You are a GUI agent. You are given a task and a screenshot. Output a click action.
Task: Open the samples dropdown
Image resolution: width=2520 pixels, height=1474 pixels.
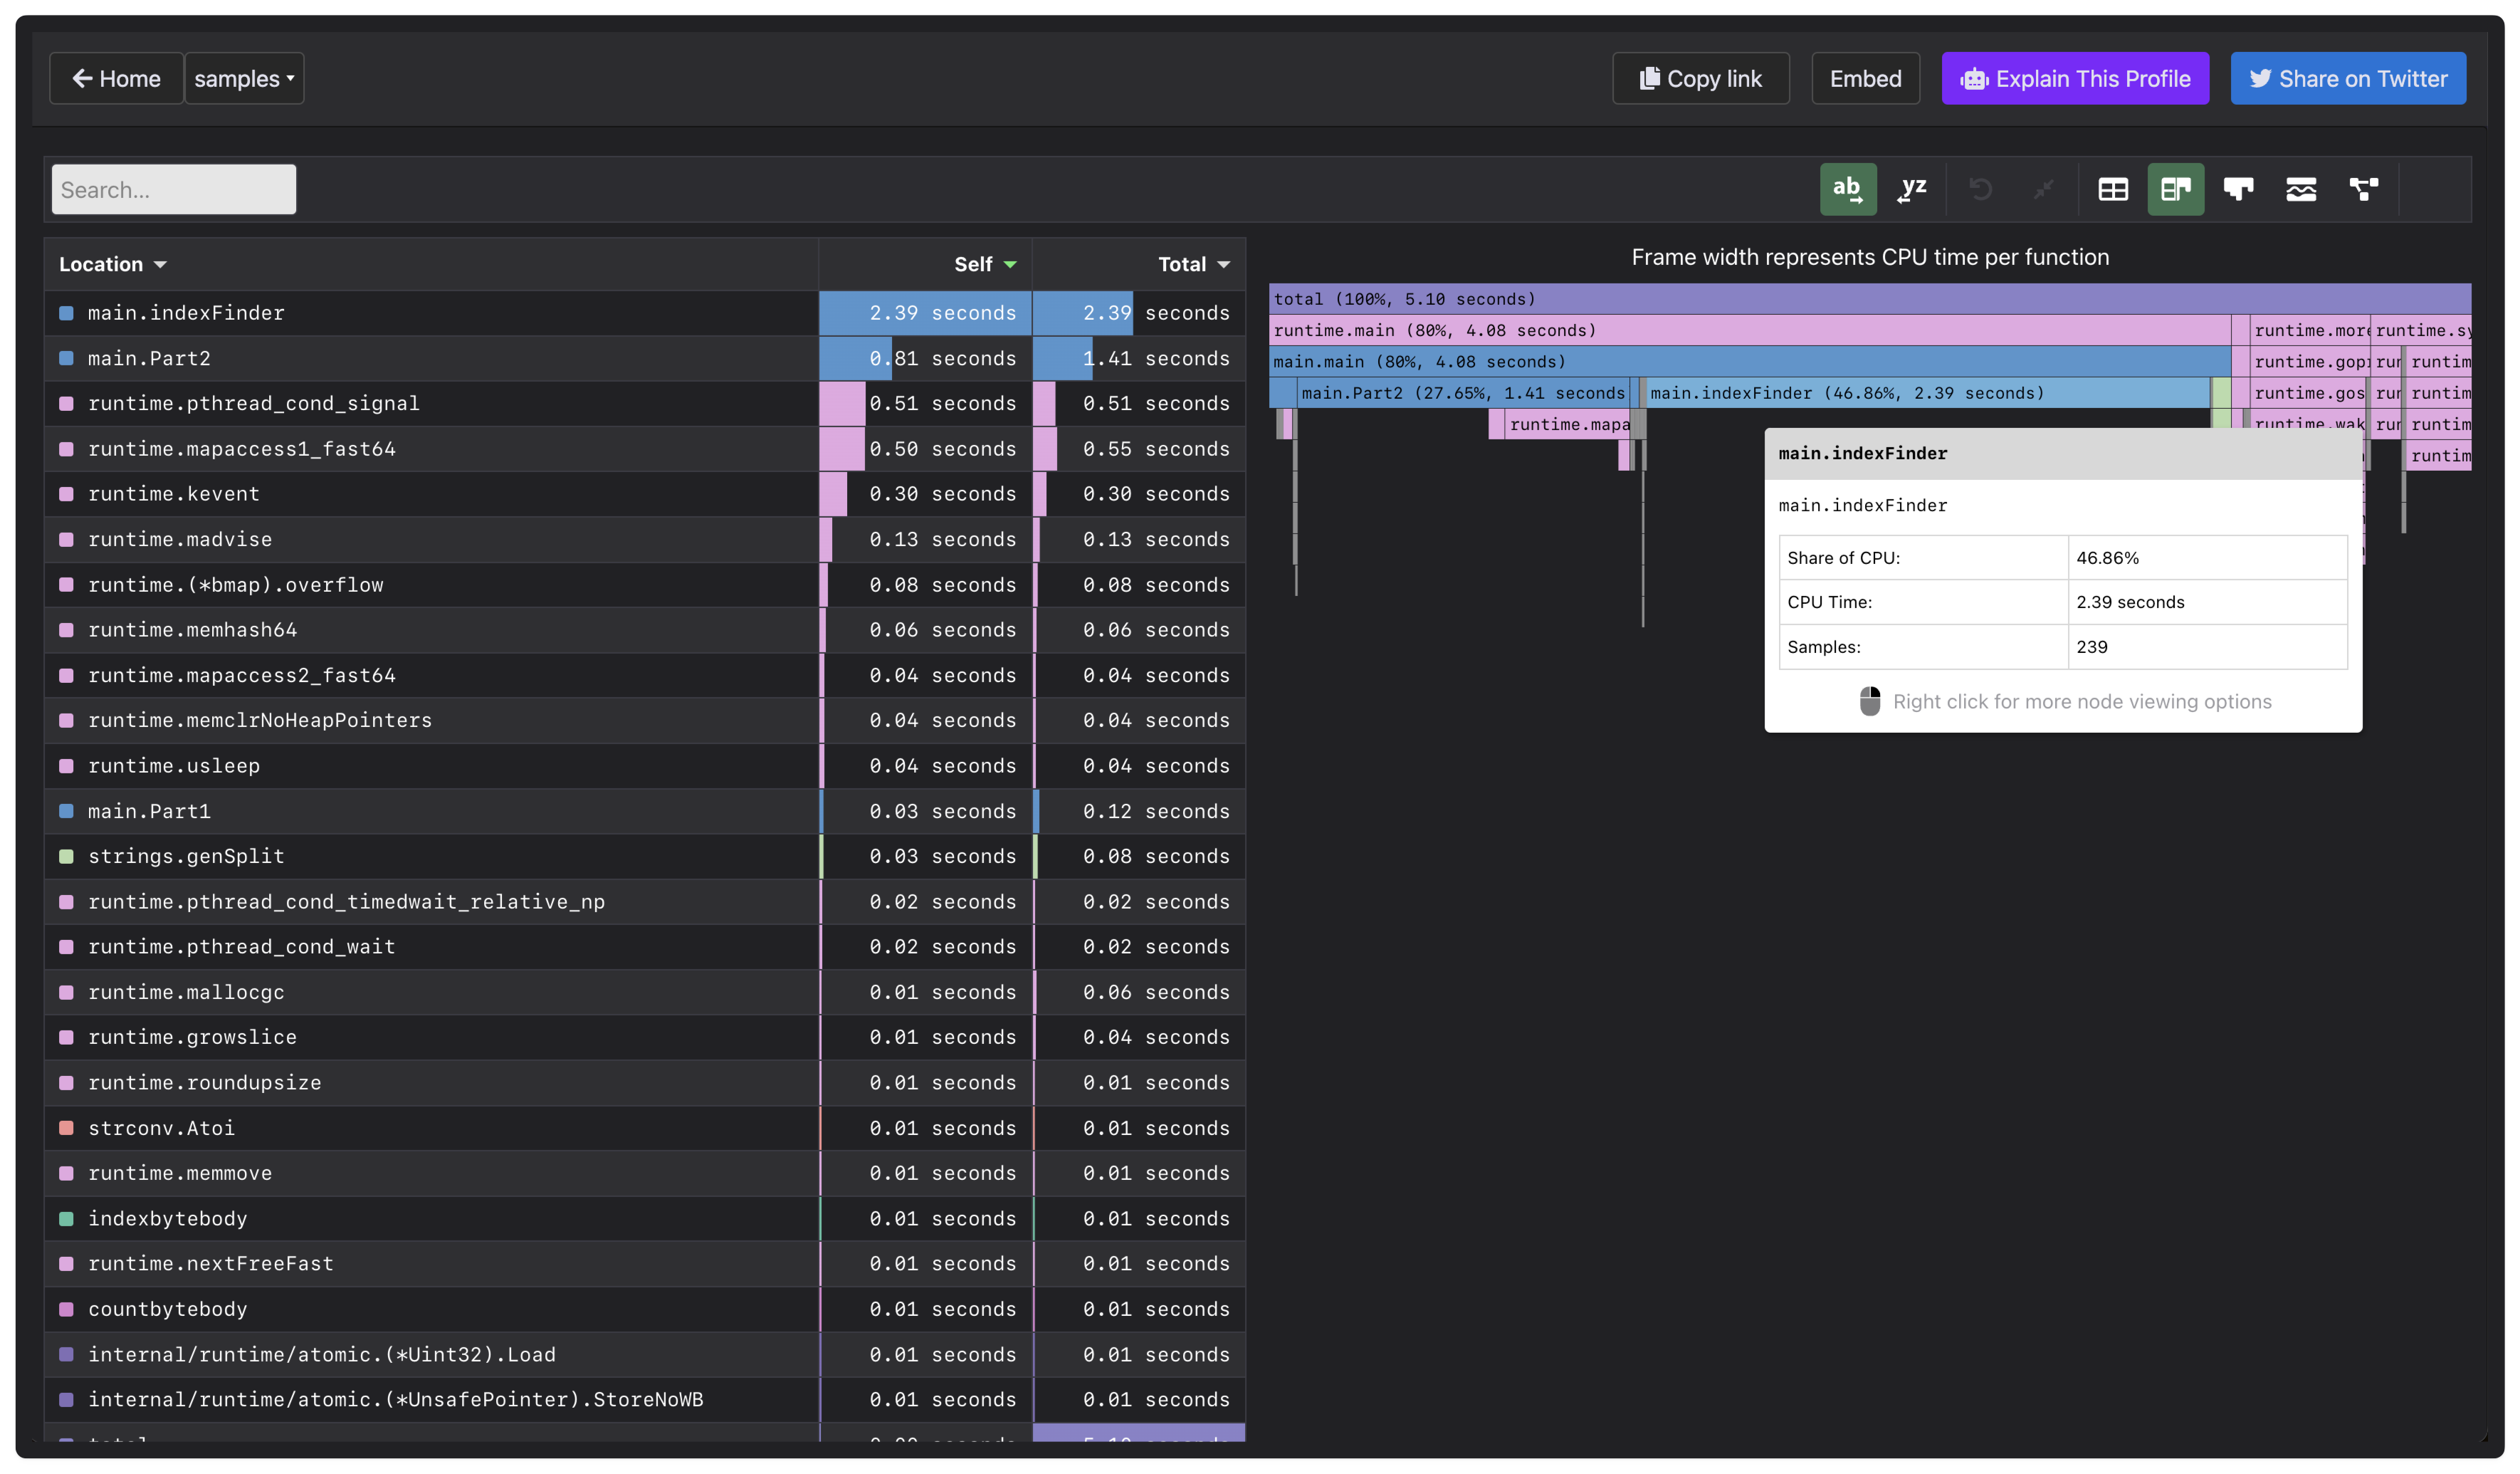(x=244, y=78)
